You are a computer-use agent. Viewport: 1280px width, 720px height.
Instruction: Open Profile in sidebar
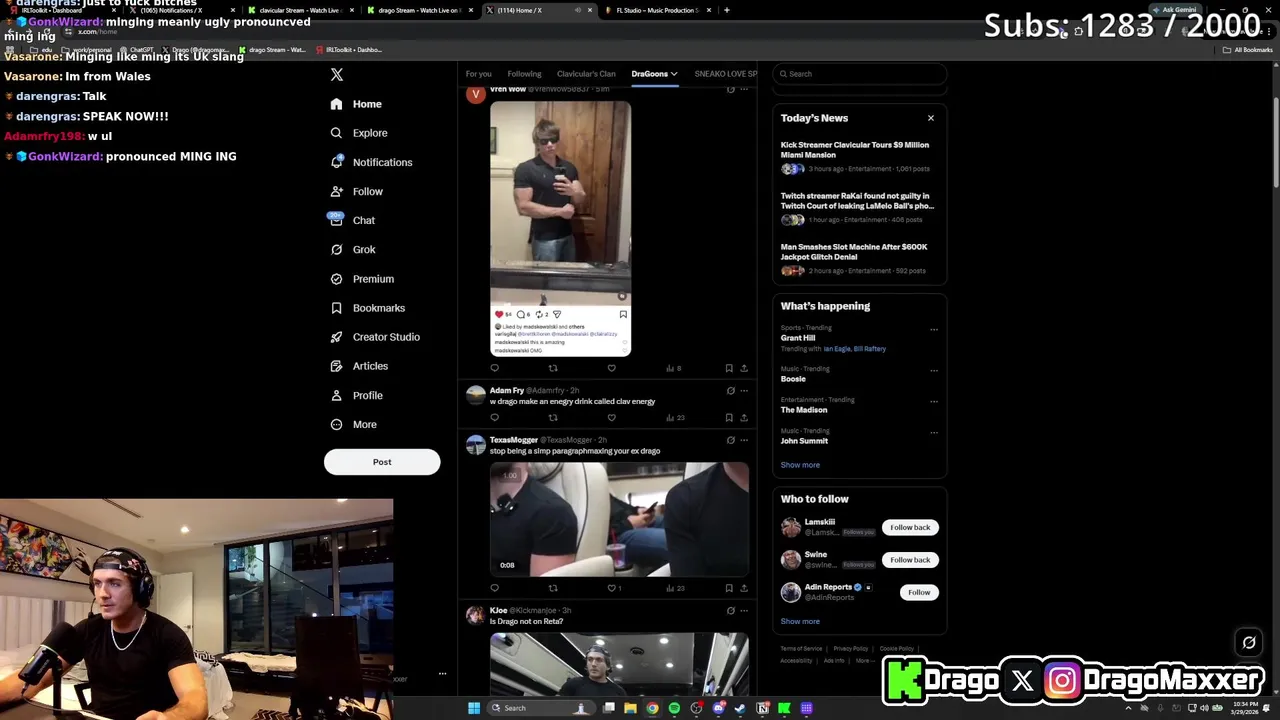pyautogui.click(x=356, y=395)
